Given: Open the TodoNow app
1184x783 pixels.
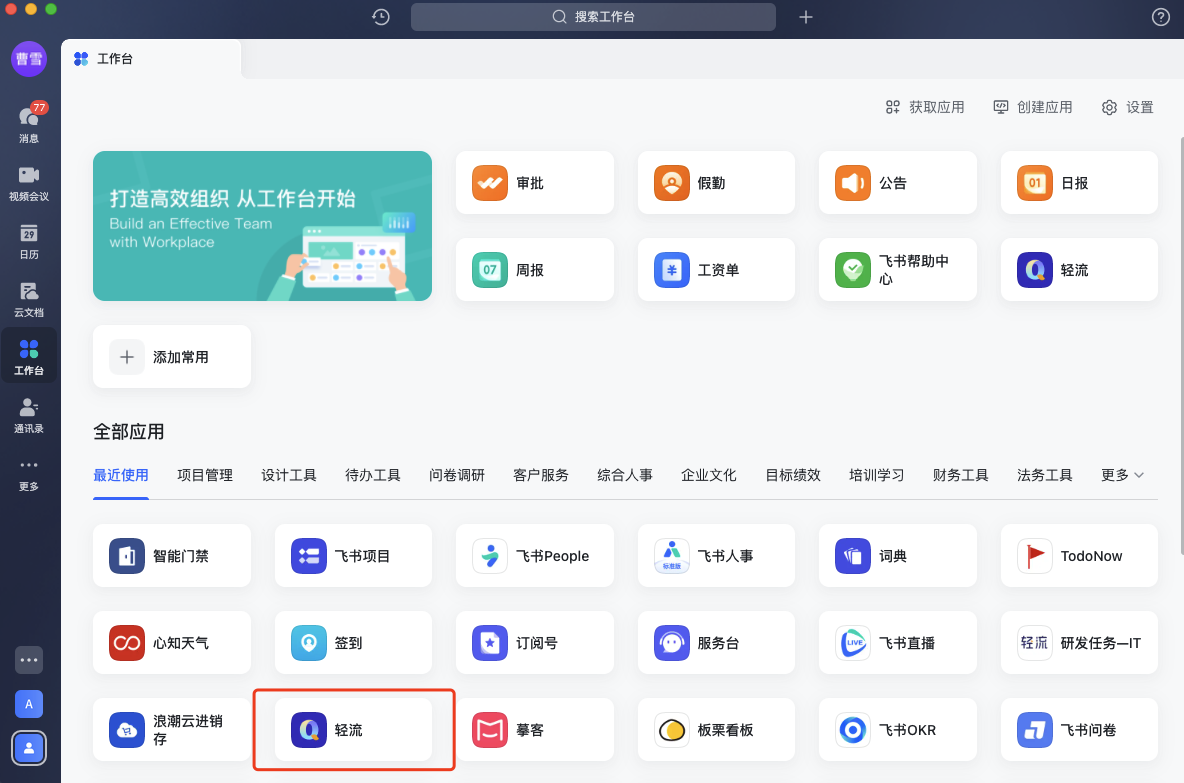Looking at the screenshot, I should pyautogui.click(x=1079, y=556).
